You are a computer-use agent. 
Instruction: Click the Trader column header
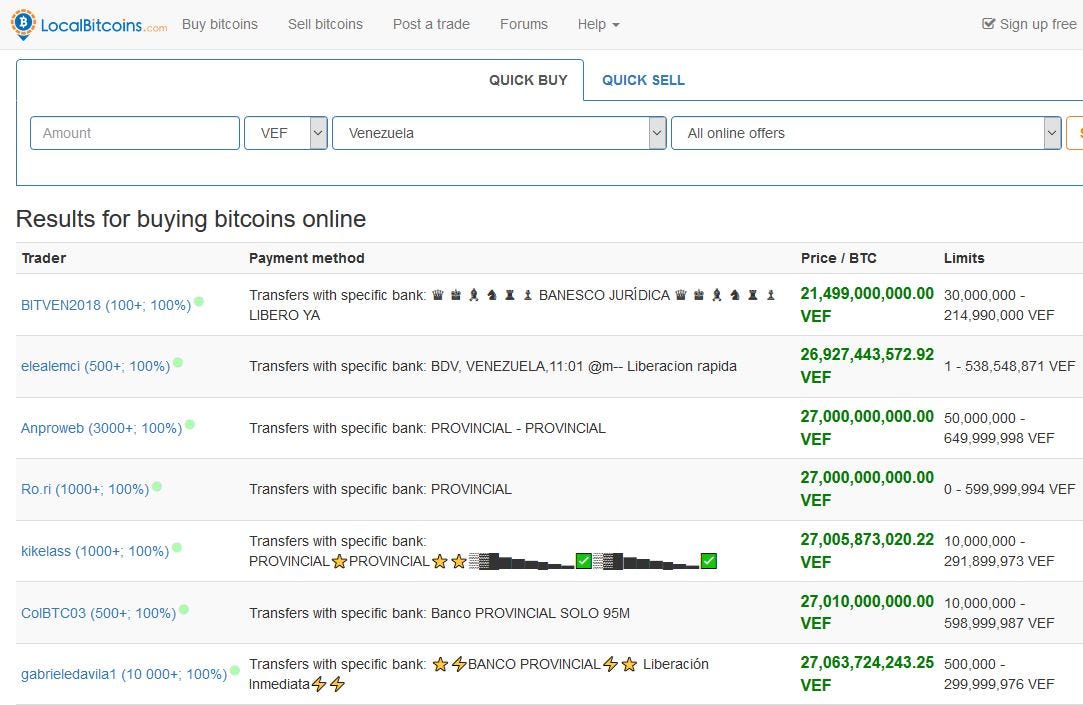(44, 258)
